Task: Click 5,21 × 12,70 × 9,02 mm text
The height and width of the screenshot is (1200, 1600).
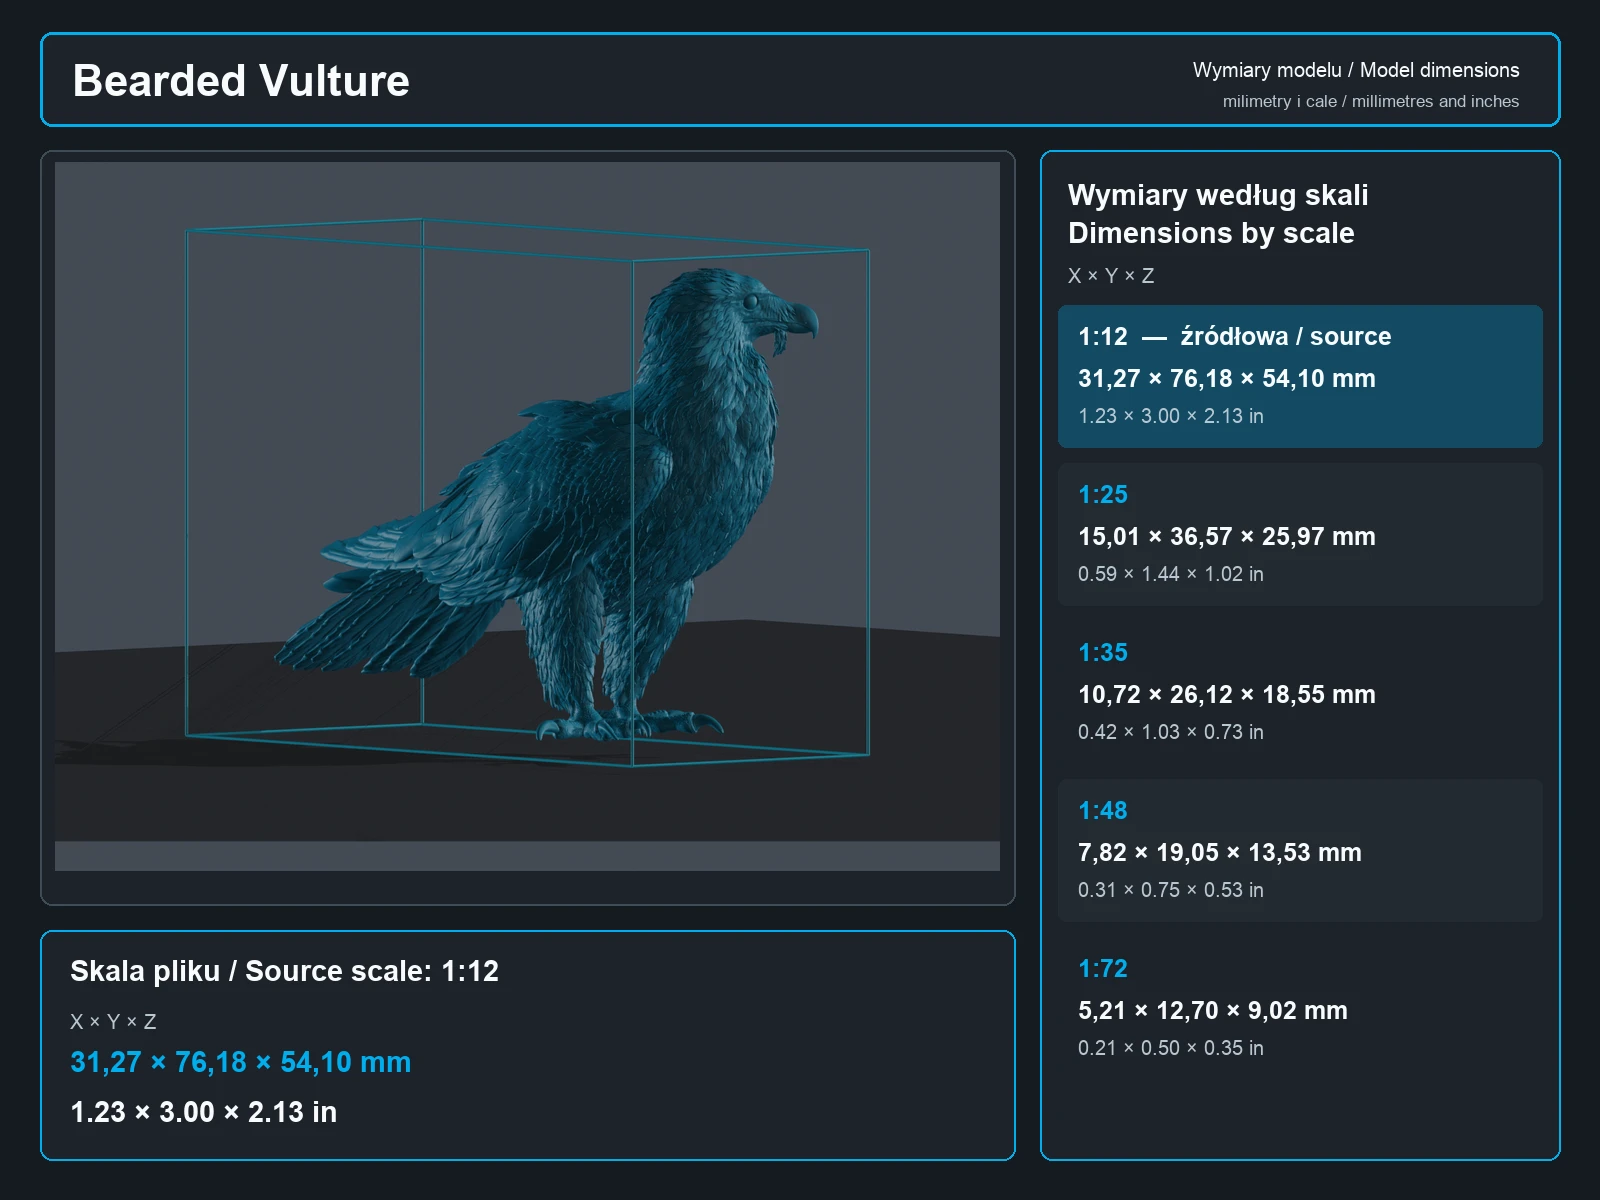Action: pos(1213,1011)
